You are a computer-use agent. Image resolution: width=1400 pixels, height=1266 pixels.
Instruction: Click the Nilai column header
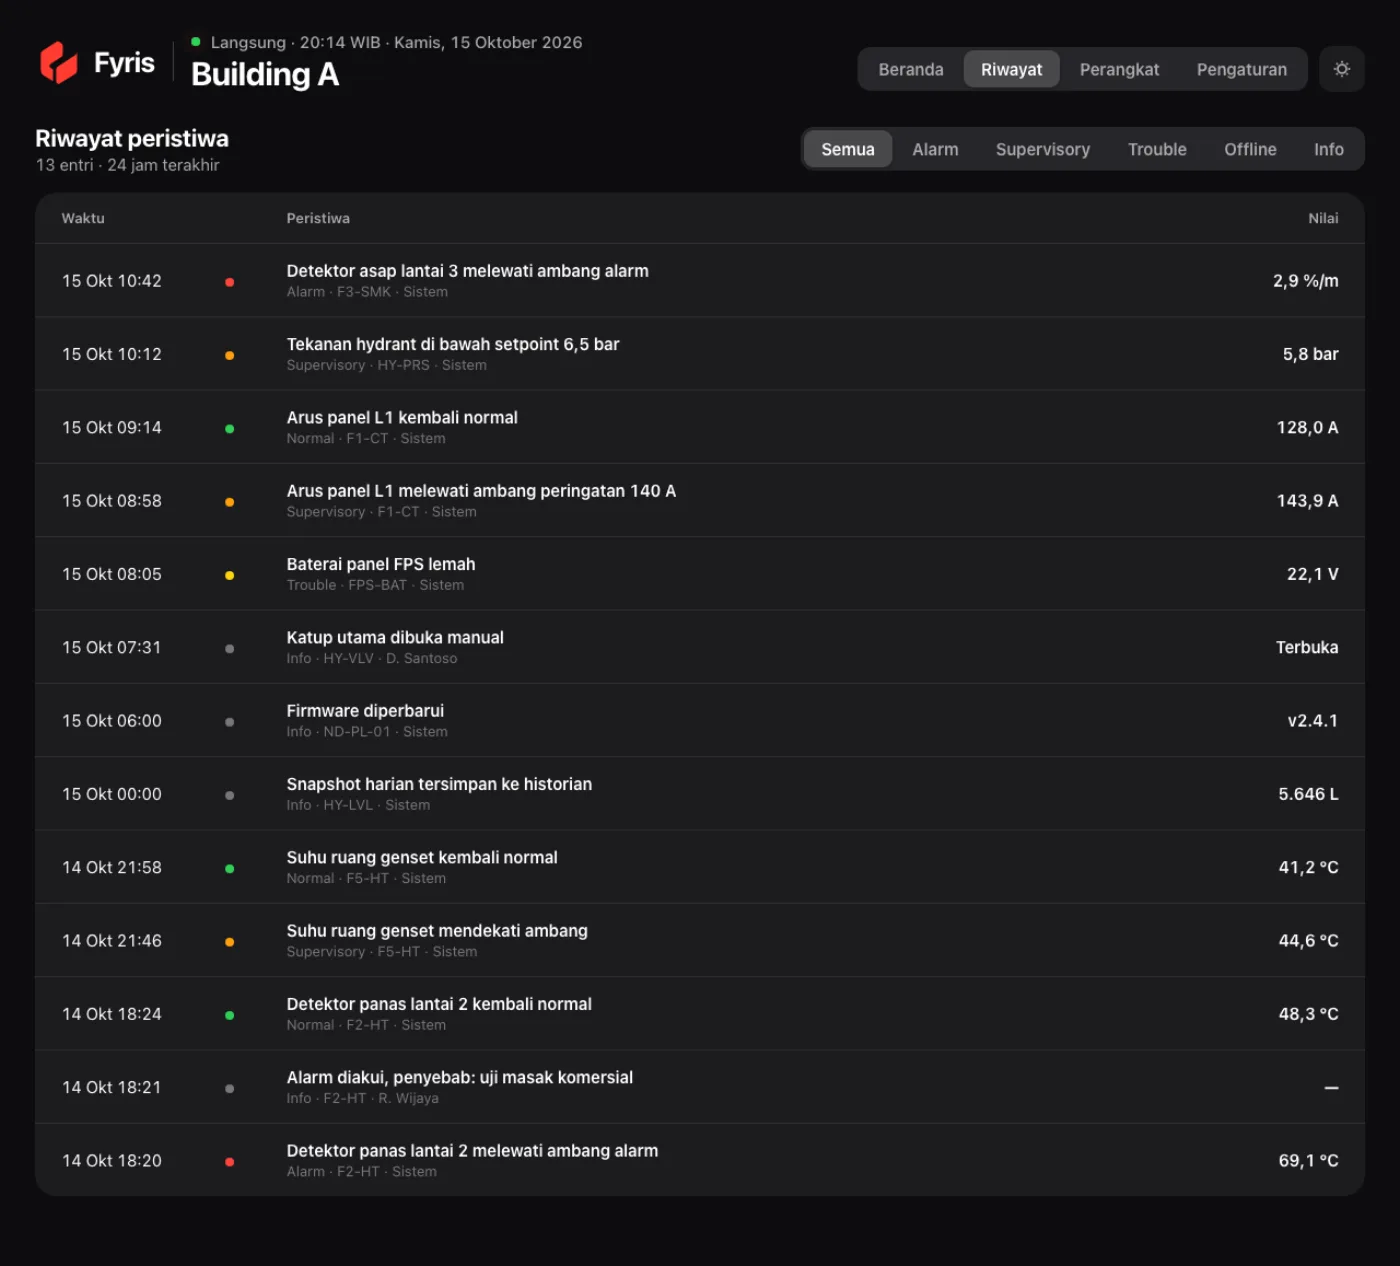pyautogui.click(x=1323, y=218)
